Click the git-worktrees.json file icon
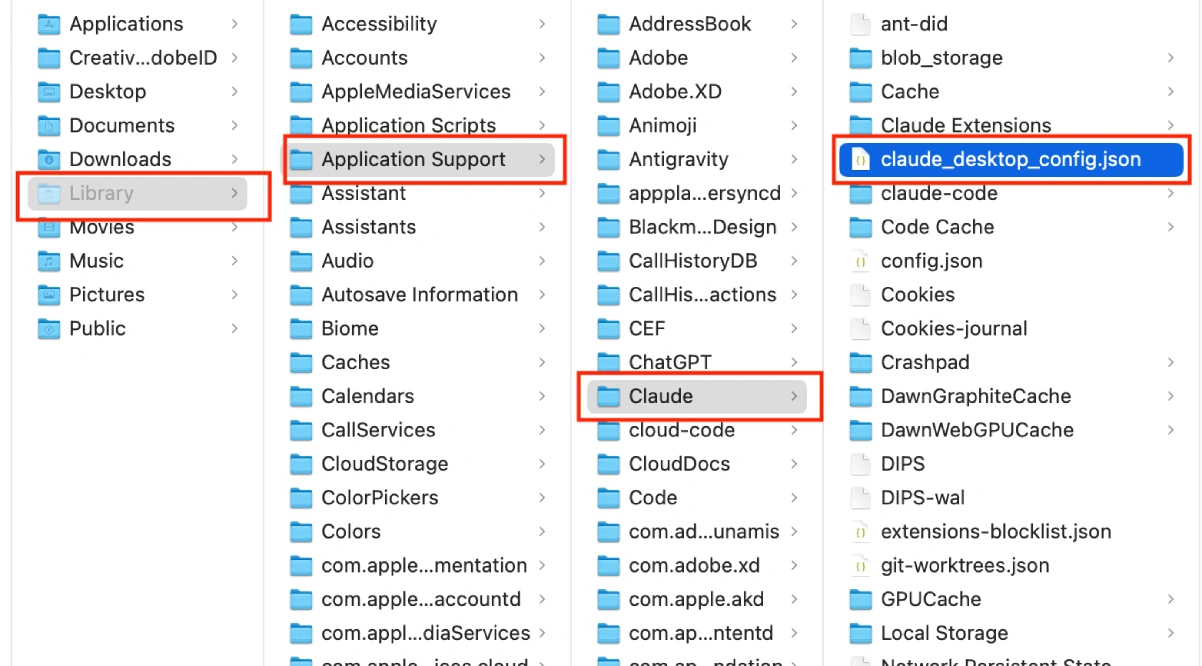Image resolution: width=1202 pixels, height=666 pixels. point(860,565)
